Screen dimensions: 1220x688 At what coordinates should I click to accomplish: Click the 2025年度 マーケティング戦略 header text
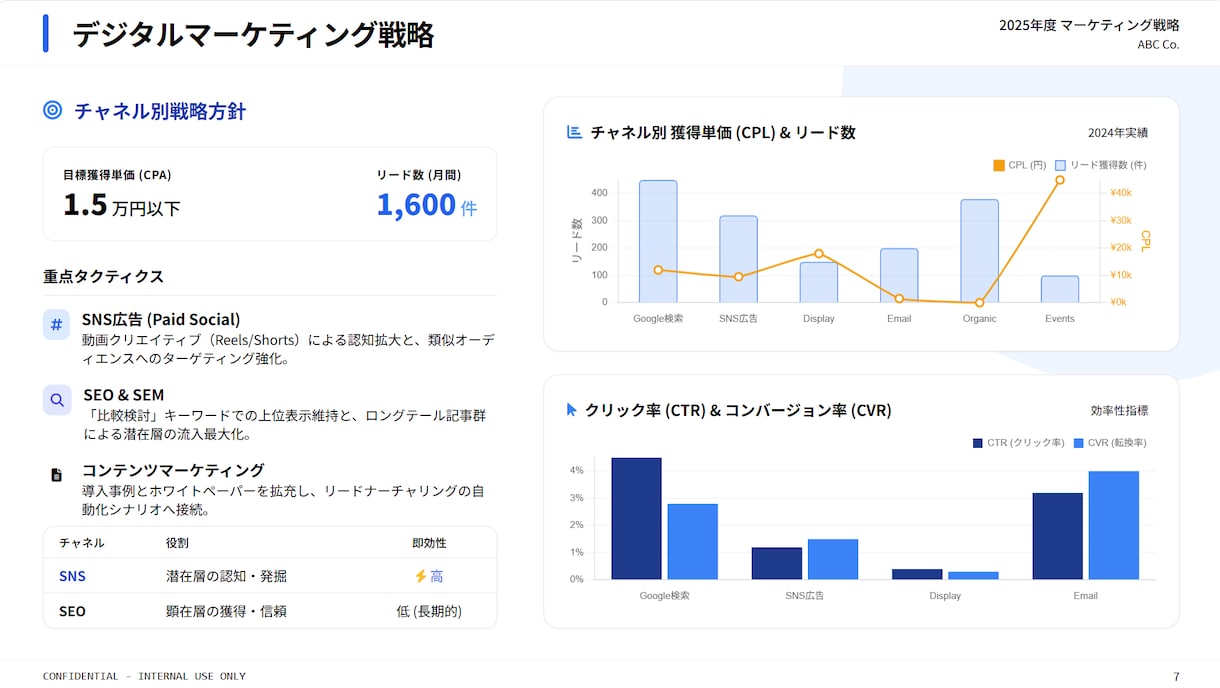click(1089, 25)
